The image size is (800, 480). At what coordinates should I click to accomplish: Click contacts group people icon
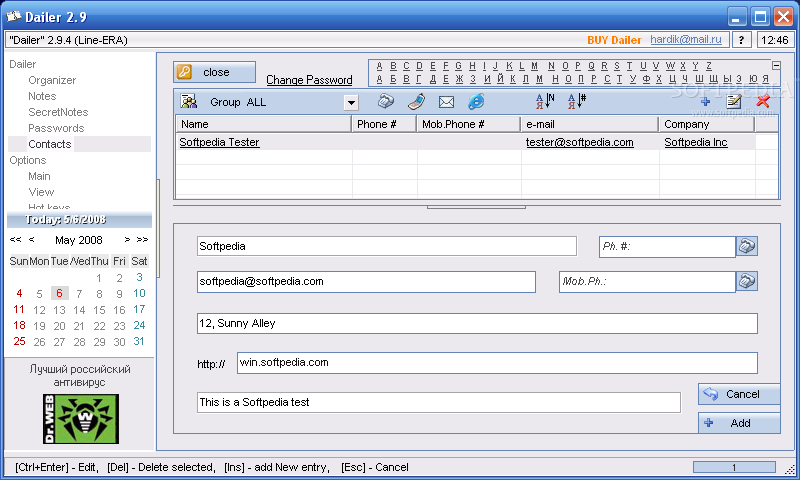189,101
